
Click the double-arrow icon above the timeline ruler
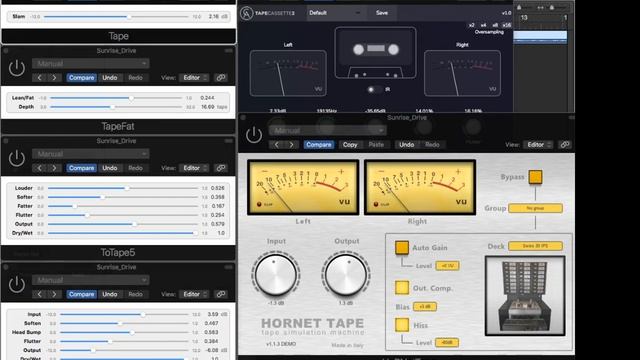[x=540, y=7]
